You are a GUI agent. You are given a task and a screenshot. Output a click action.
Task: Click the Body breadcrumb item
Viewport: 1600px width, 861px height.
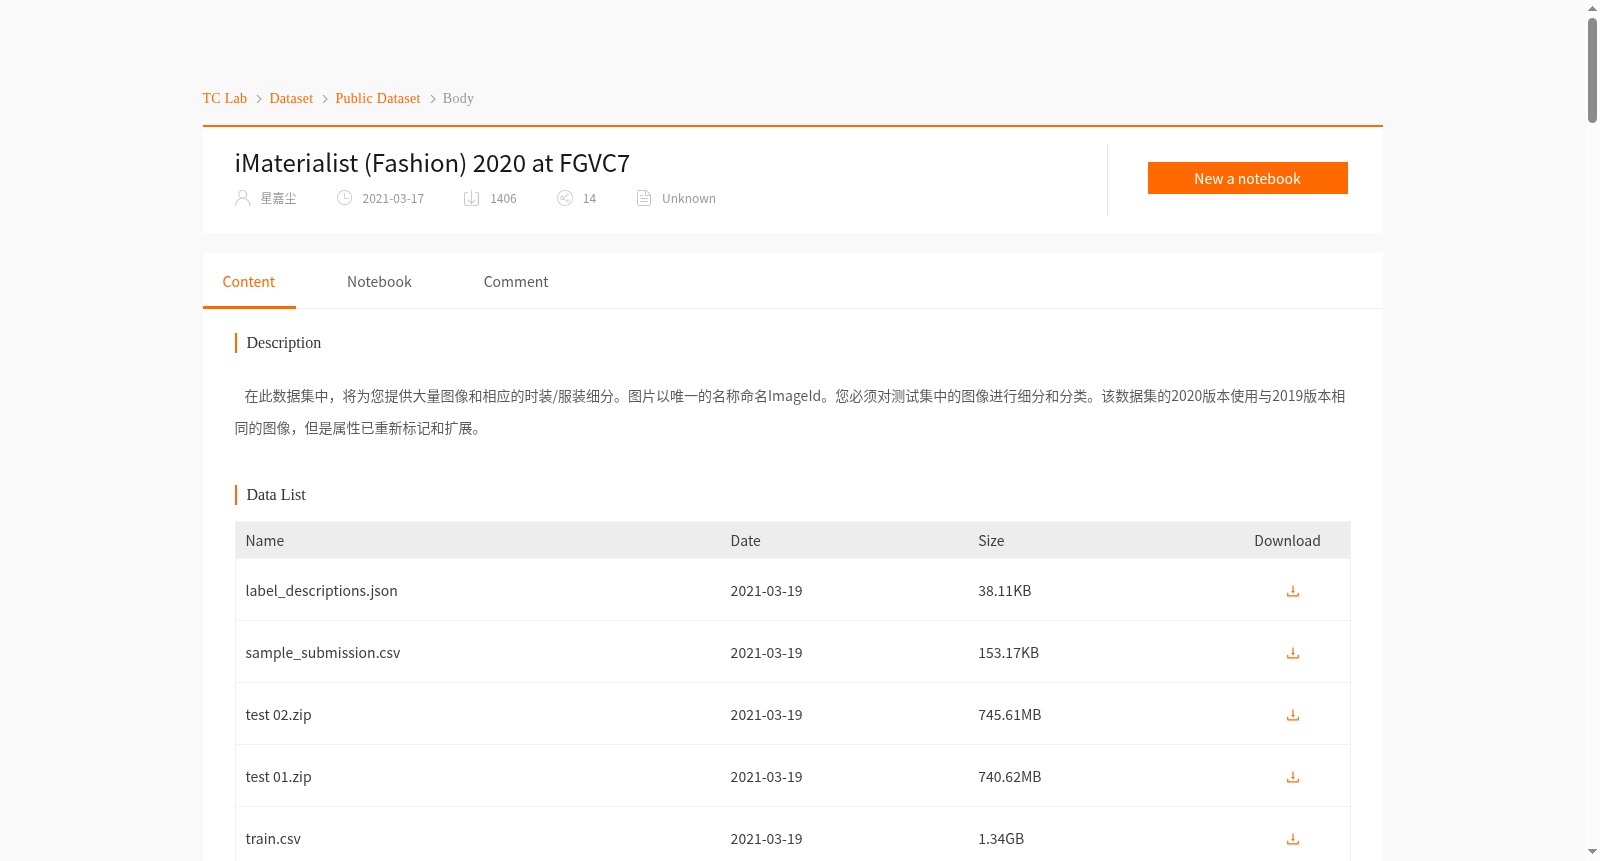[x=458, y=98]
